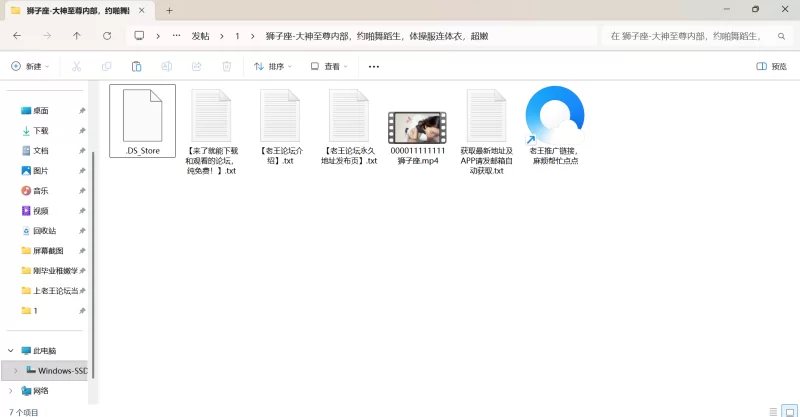Viewport: 800px width, 417px height.
Task: Click the Copy icon in toolbar
Action: tap(106, 66)
